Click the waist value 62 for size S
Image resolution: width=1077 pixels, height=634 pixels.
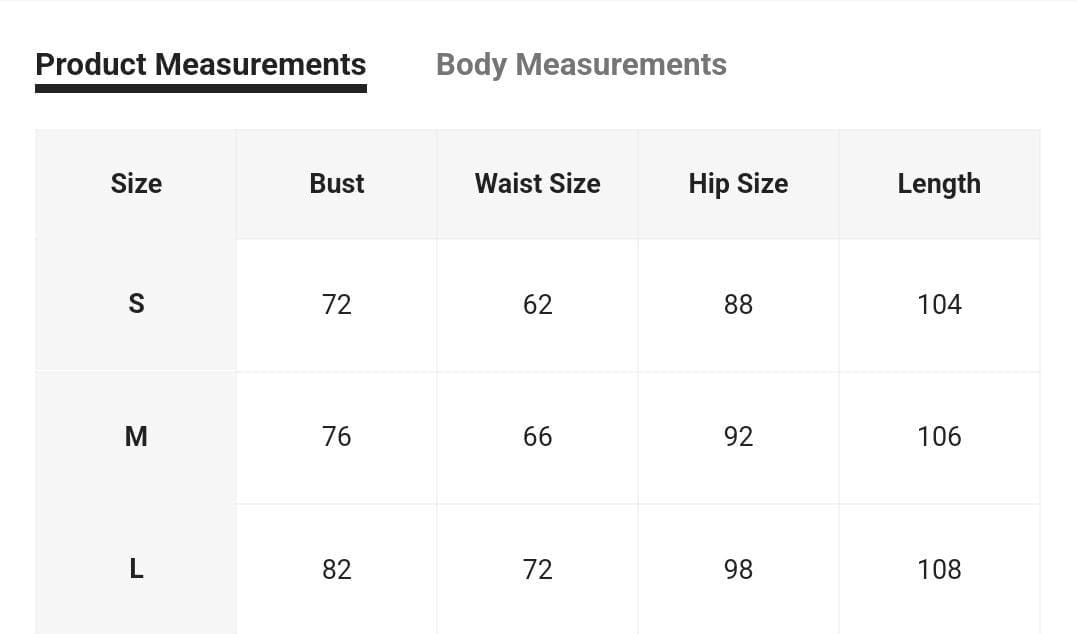coord(537,304)
